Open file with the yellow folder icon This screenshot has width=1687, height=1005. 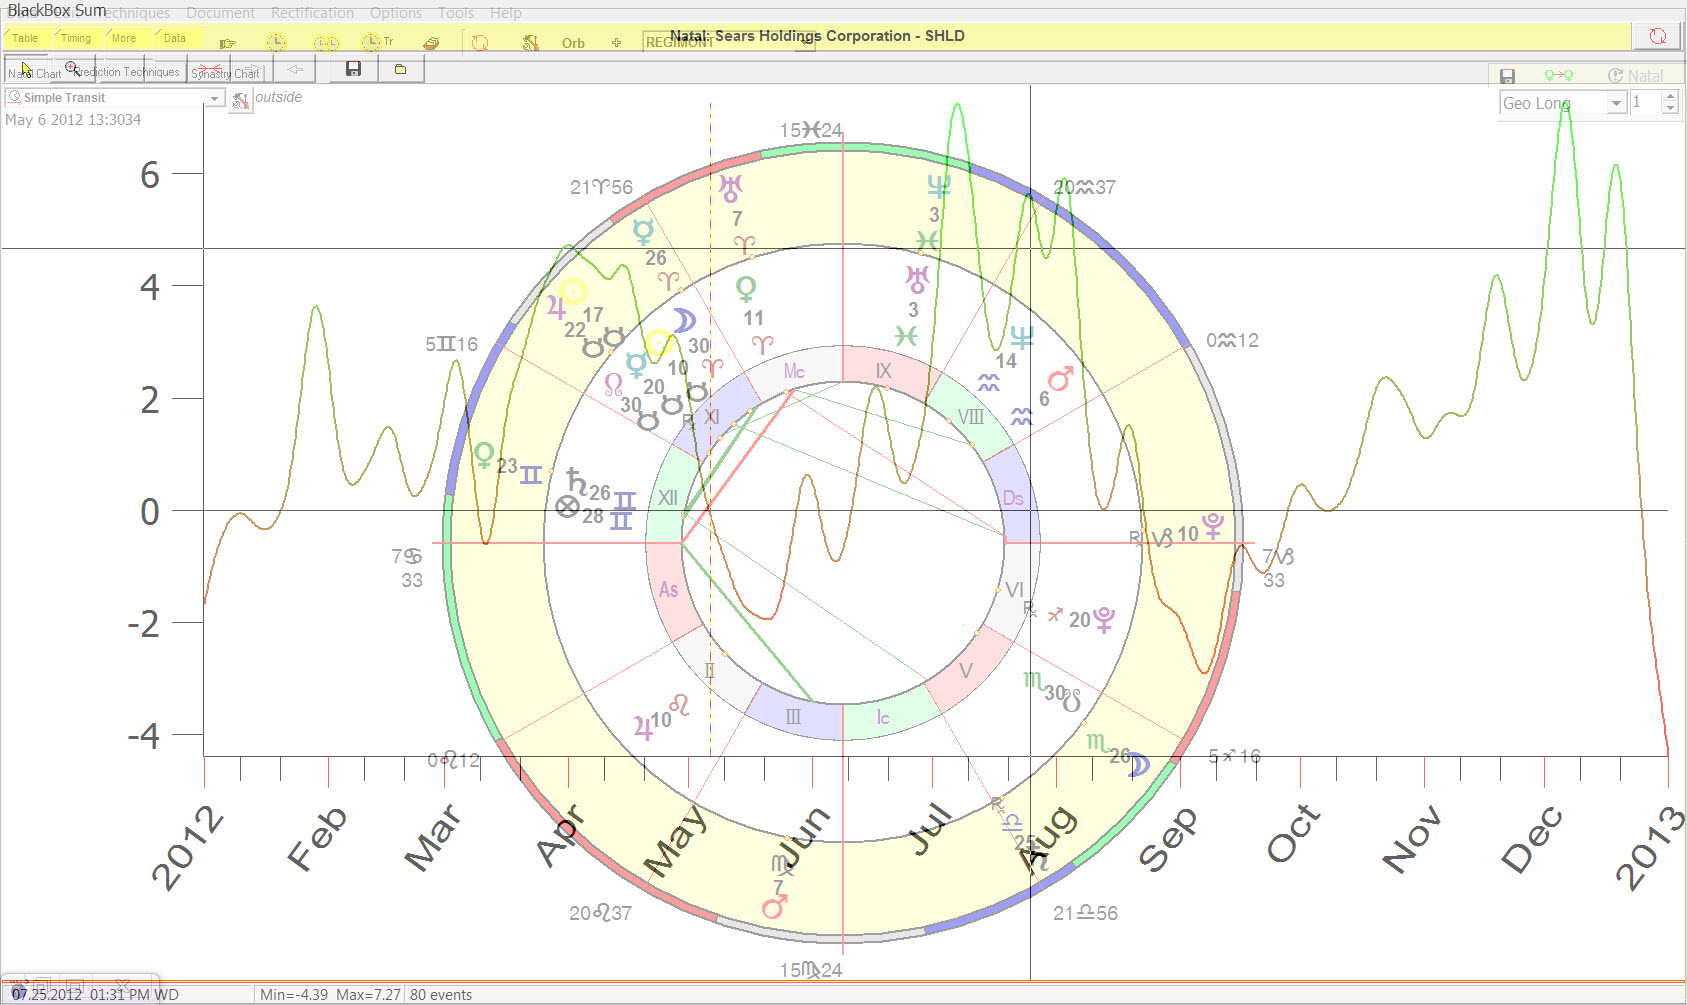point(400,69)
